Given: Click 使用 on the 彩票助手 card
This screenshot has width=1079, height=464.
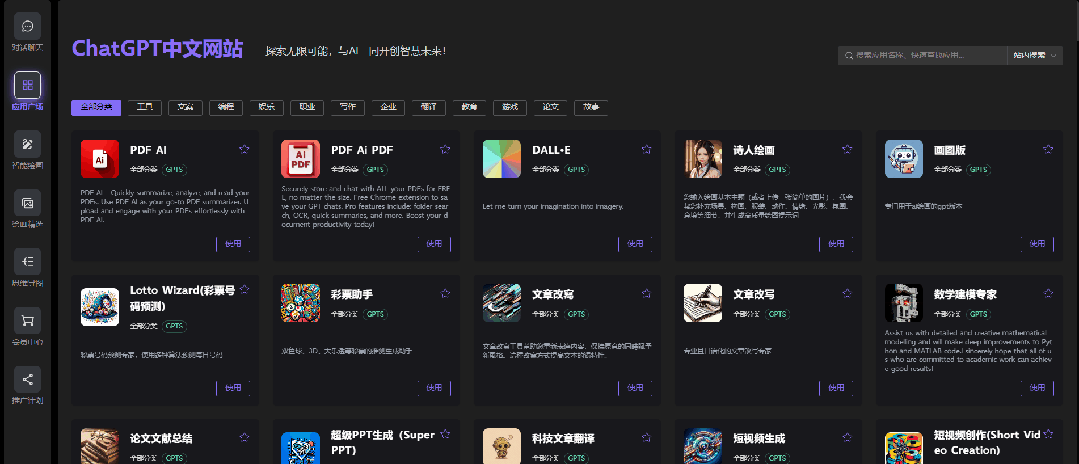Looking at the screenshot, I should tap(434, 388).
